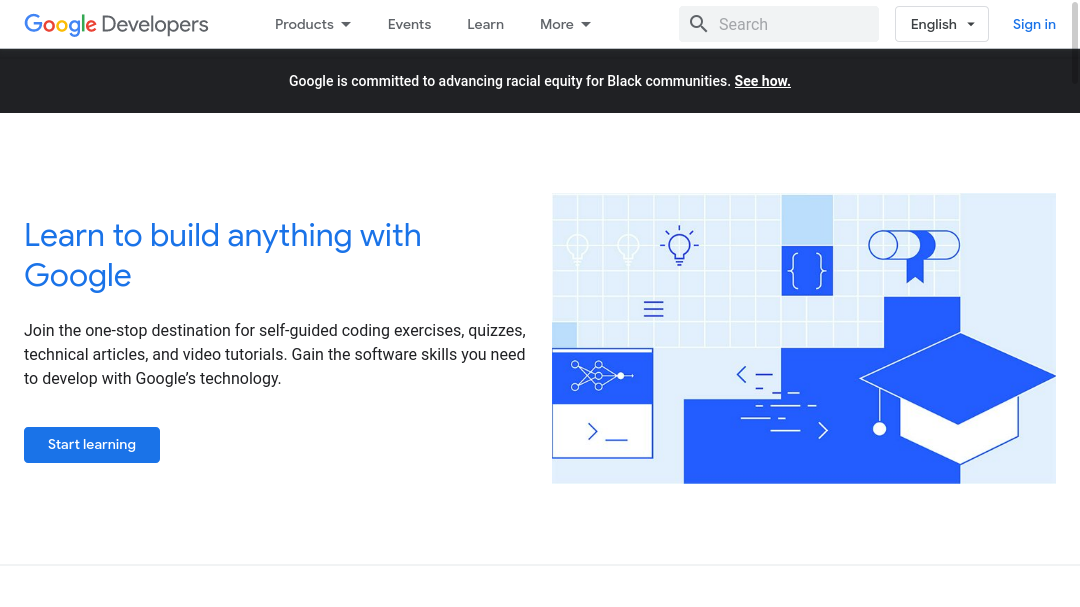Click the three-line list icon in the illustration
This screenshot has width=1080, height=607.
[654, 309]
